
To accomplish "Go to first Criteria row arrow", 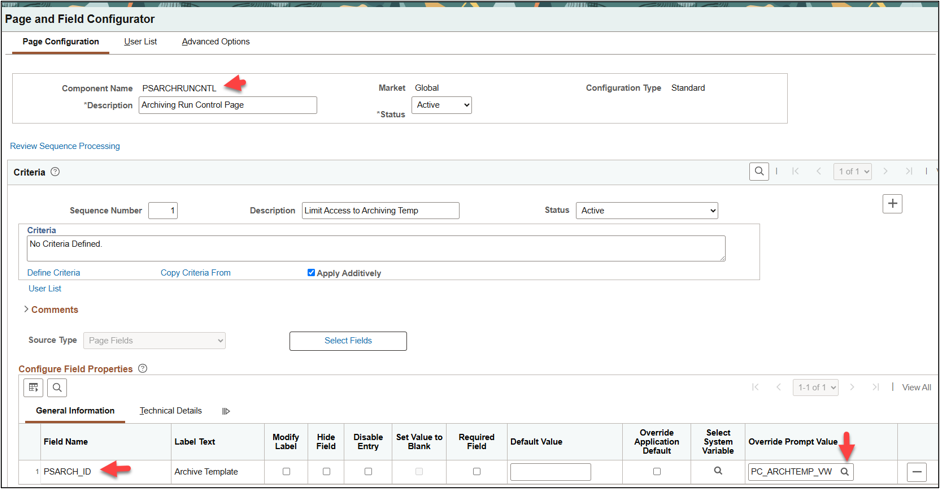I will tap(796, 171).
